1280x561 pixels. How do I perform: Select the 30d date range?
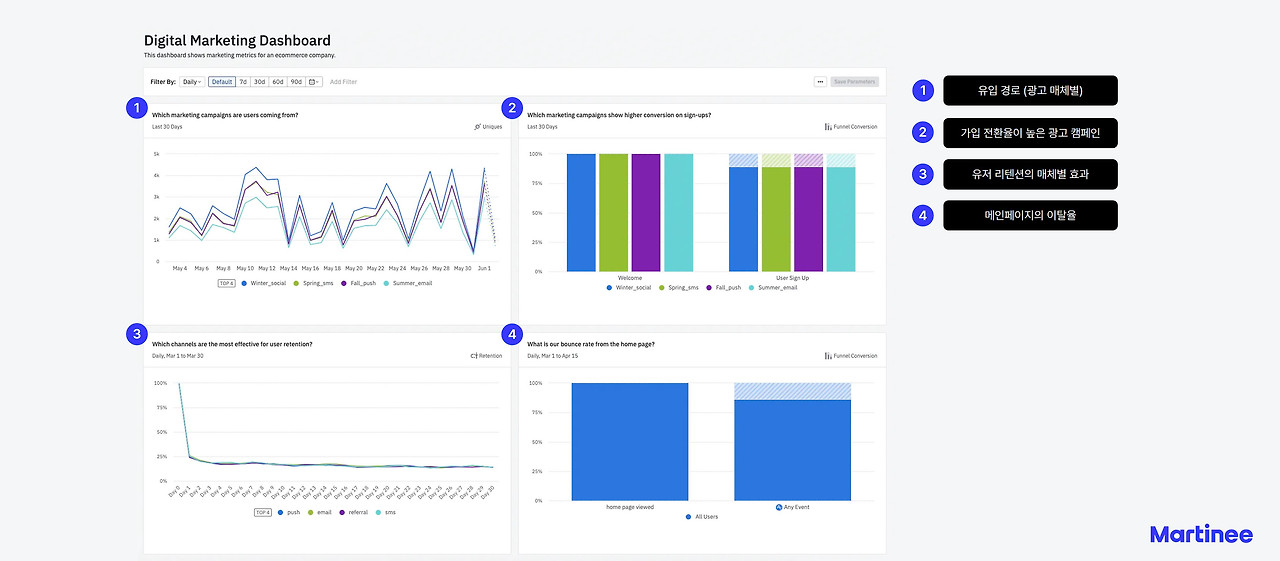[259, 82]
